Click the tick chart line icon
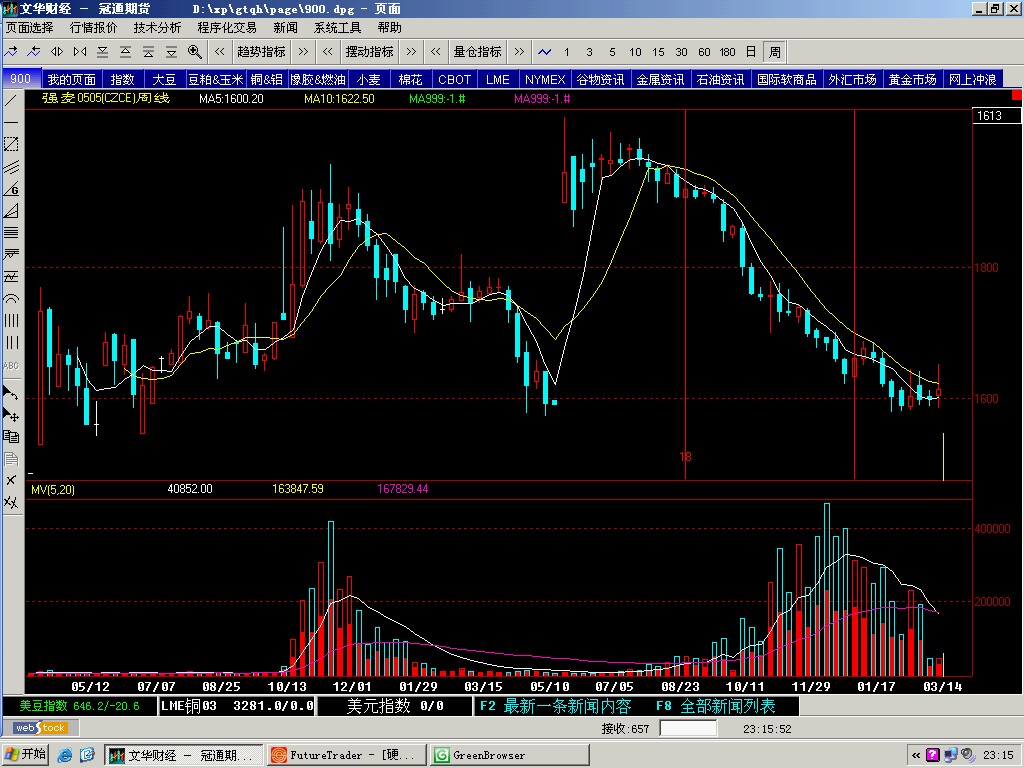The image size is (1024, 768). pyautogui.click(x=544, y=52)
